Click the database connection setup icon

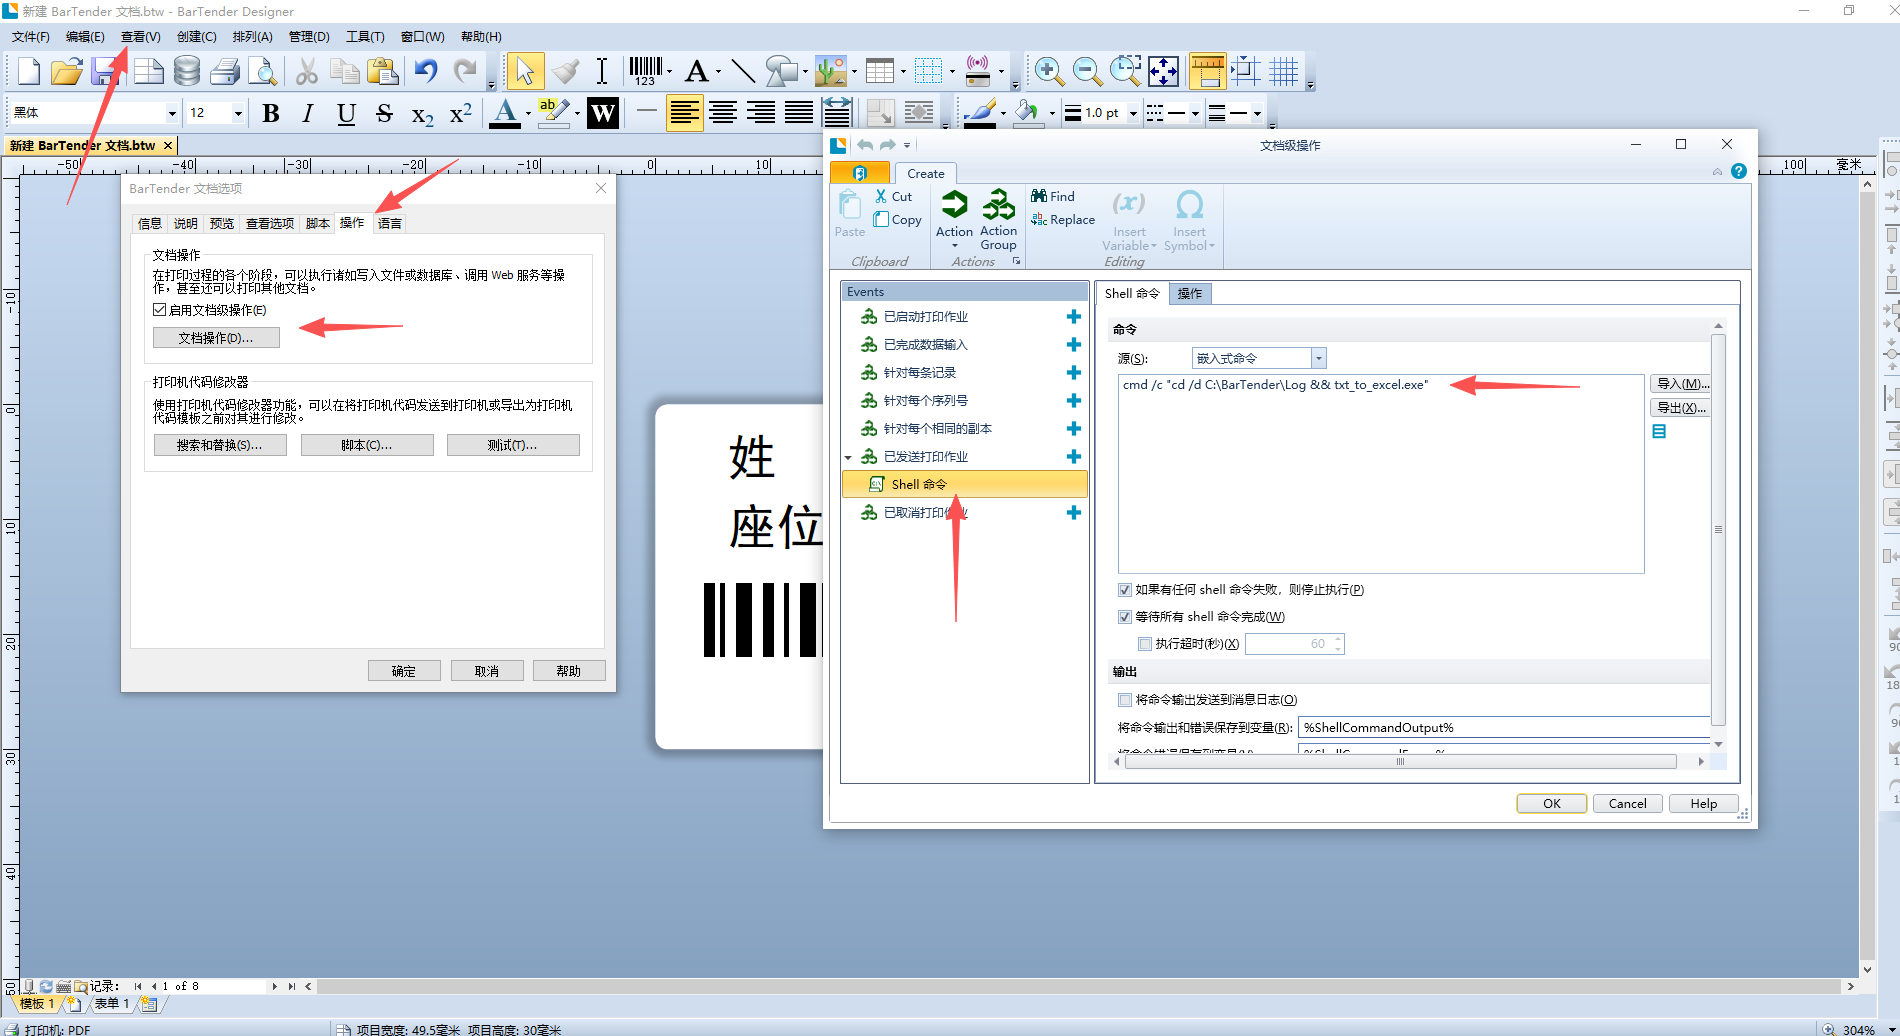click(x=186, y=71)
